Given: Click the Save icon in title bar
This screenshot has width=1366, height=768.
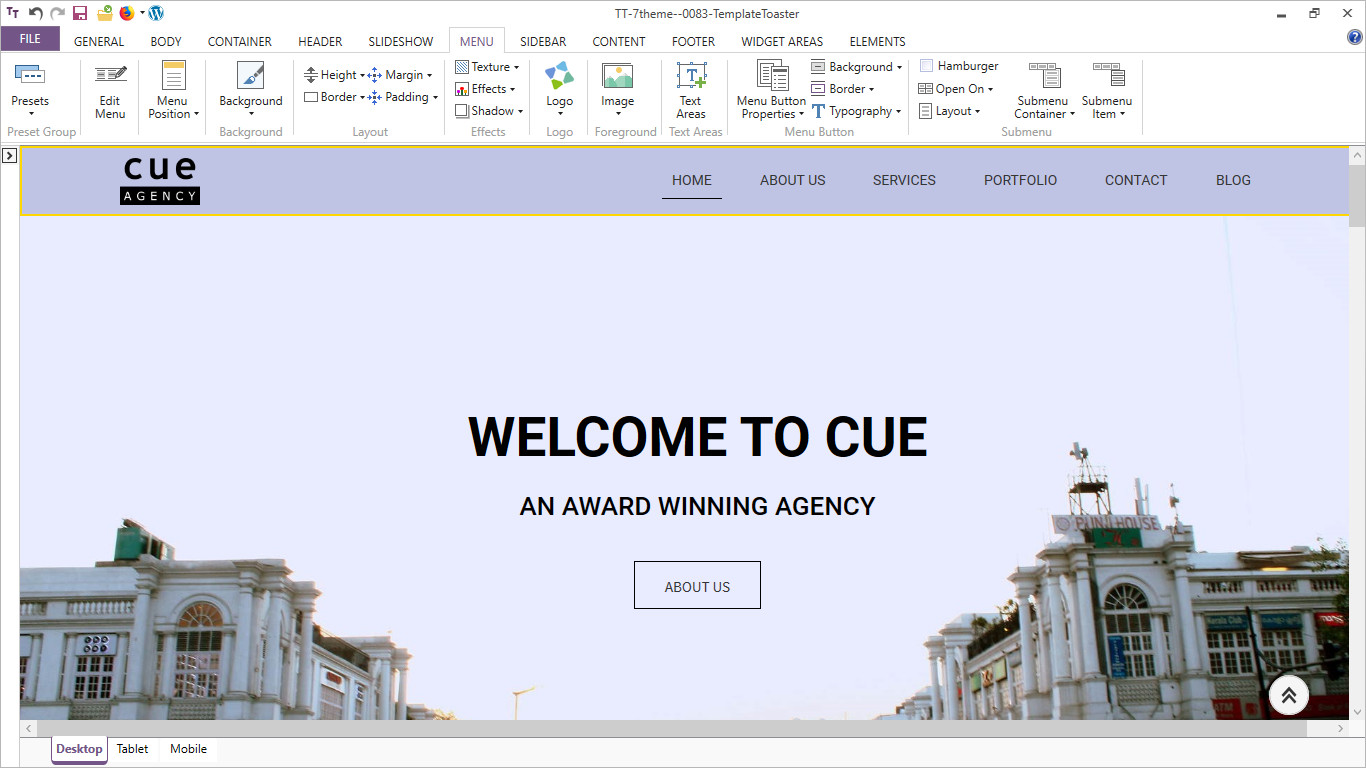Looking at the screenshot, I should pos(80,13).
